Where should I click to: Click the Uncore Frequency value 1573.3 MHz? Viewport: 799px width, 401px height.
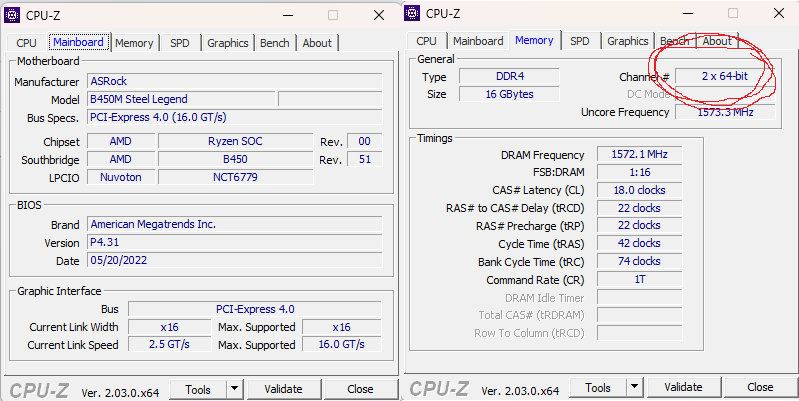(x=725, y=112)
